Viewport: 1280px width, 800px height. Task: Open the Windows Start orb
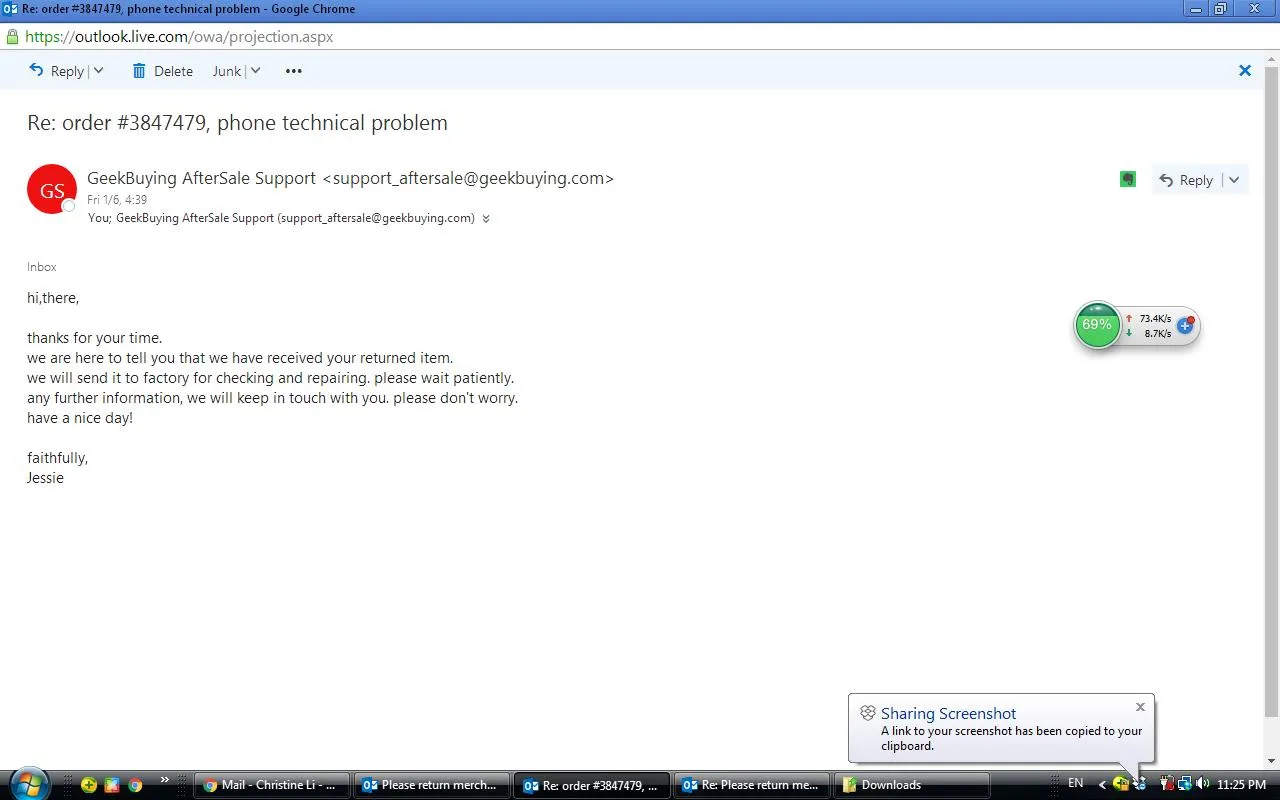[x=28, y=784]
